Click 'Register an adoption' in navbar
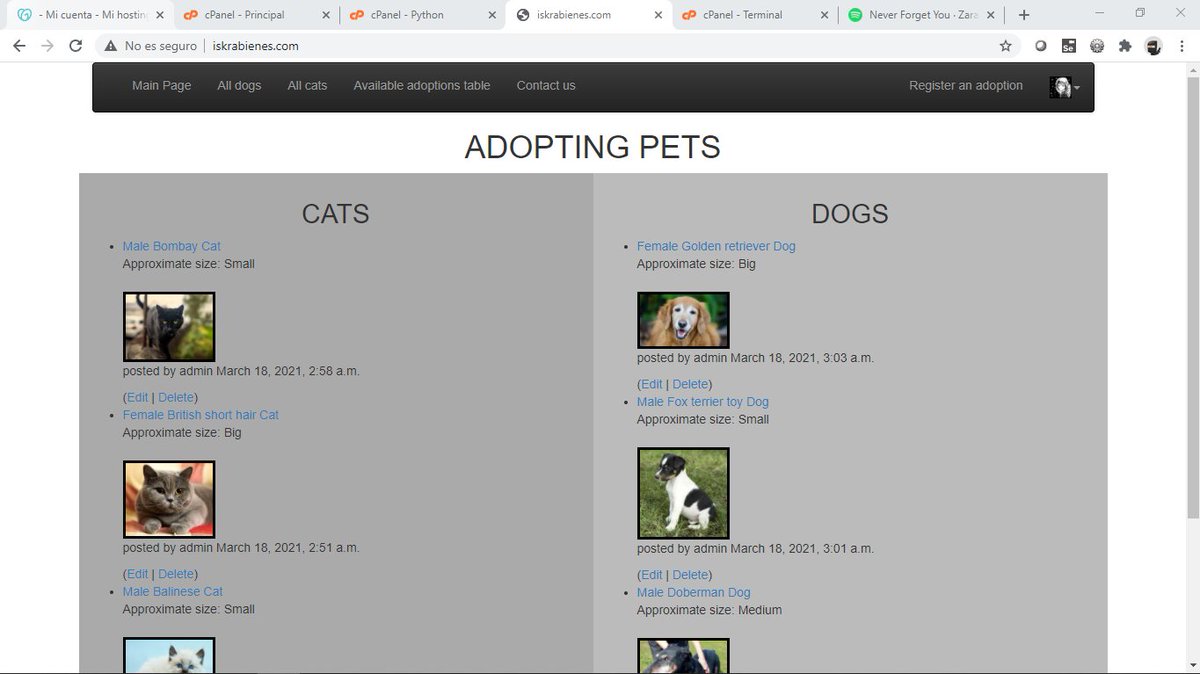1200x674 pixels. [966, 86]
